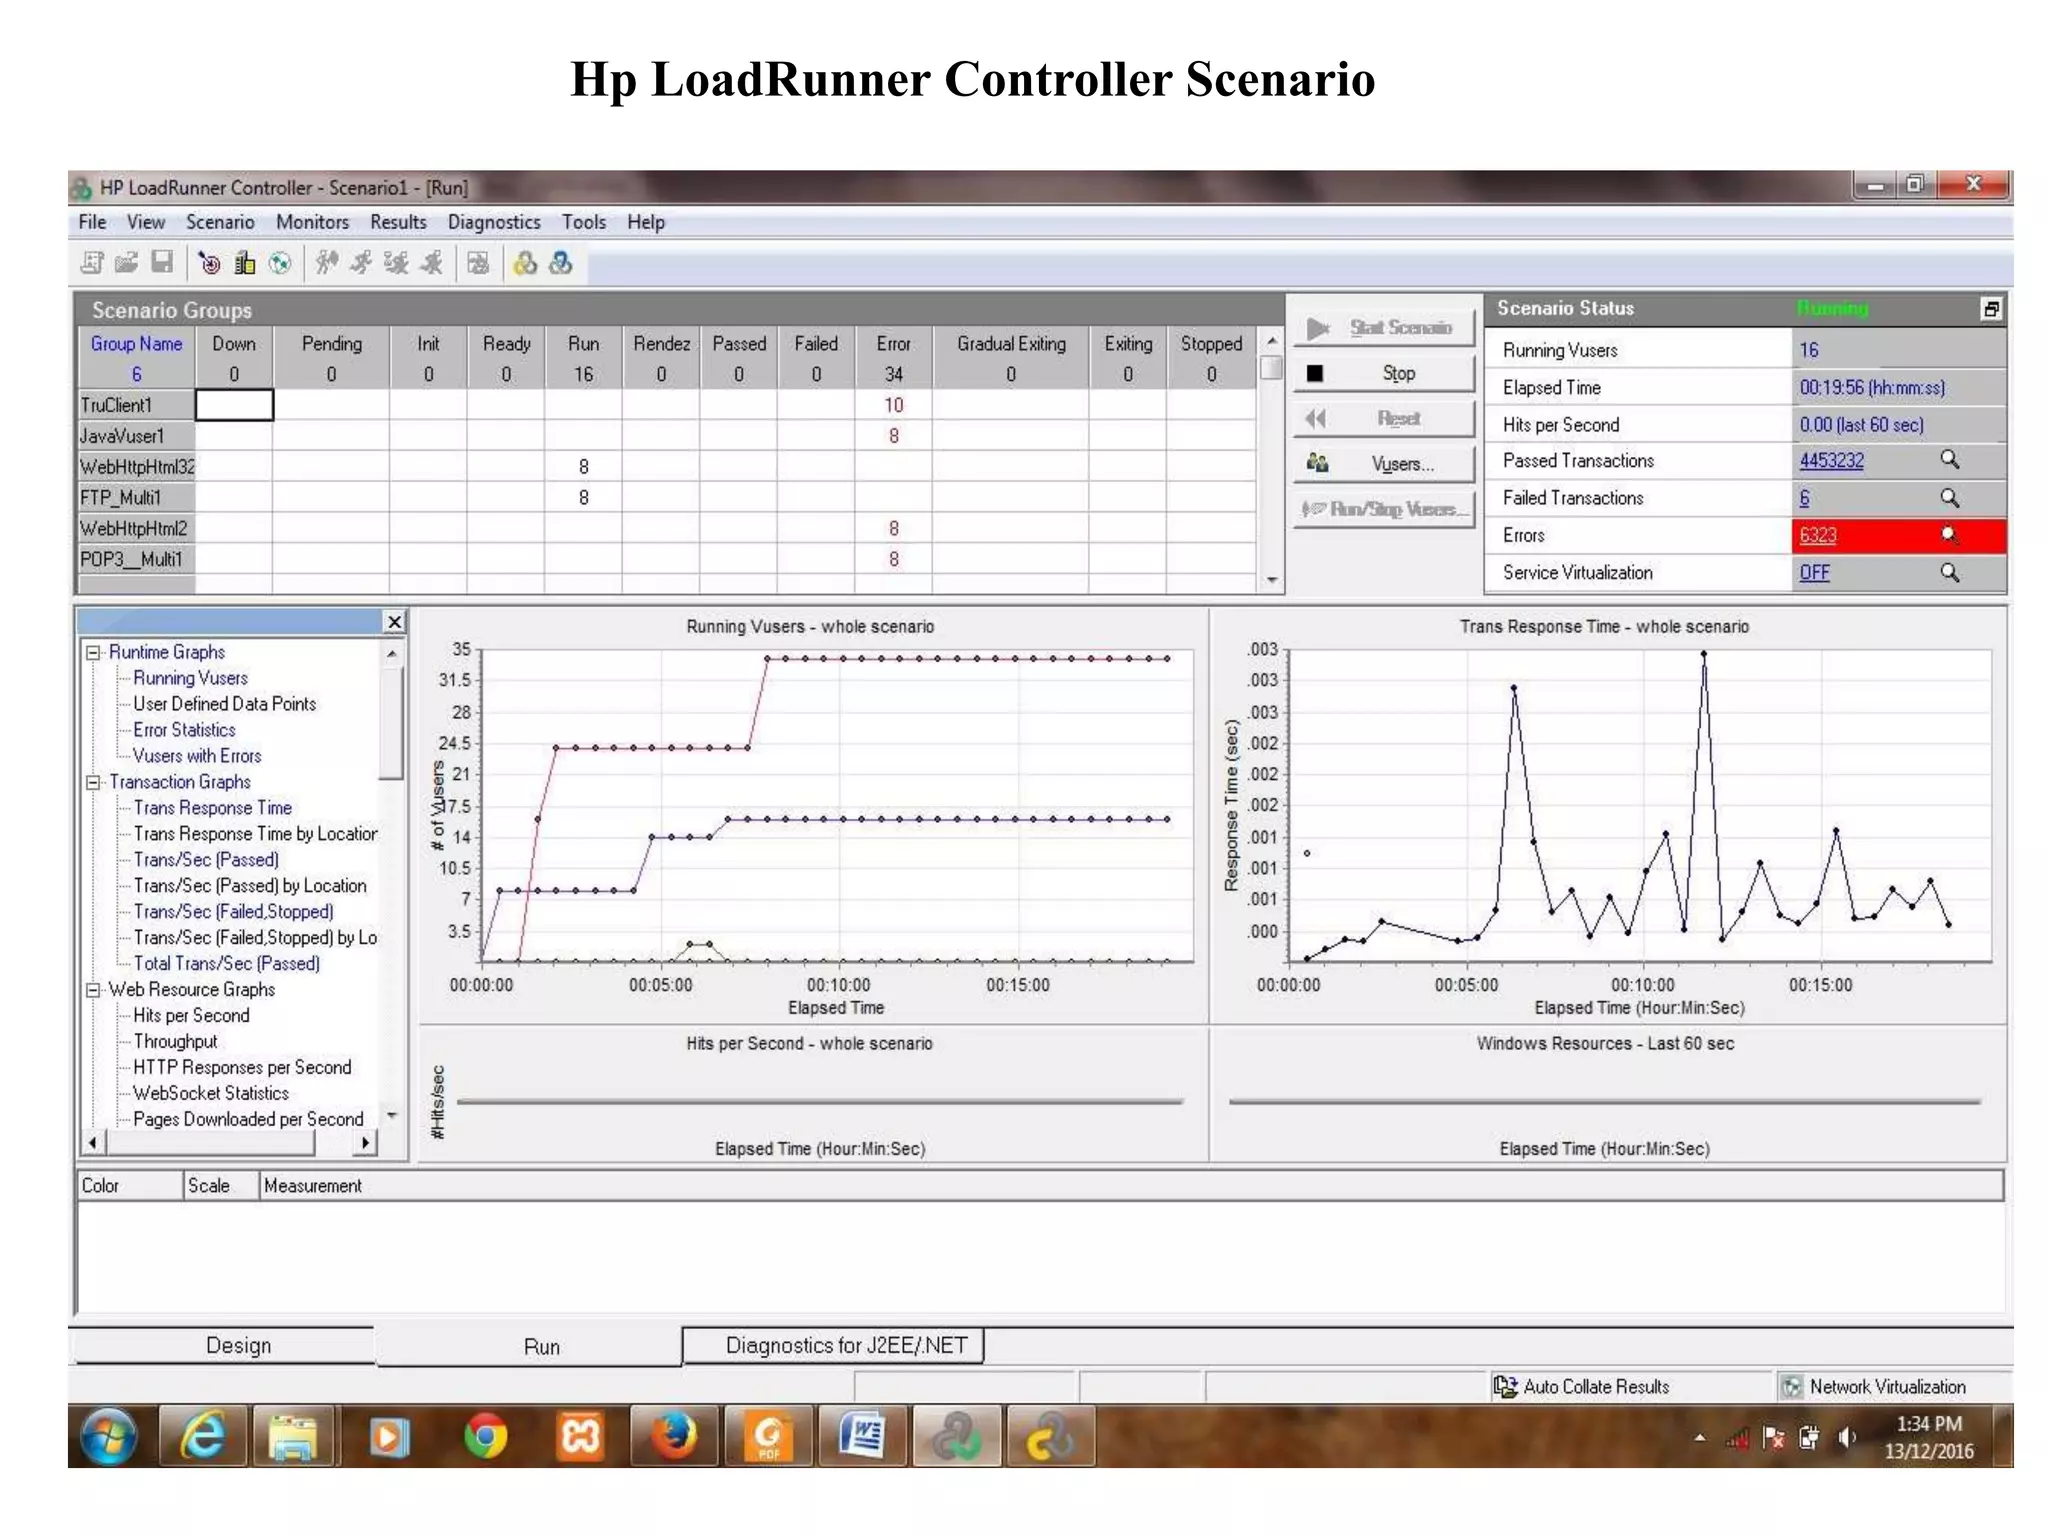Click the yellow Analysis rings icon

click(x=525, y=263)
